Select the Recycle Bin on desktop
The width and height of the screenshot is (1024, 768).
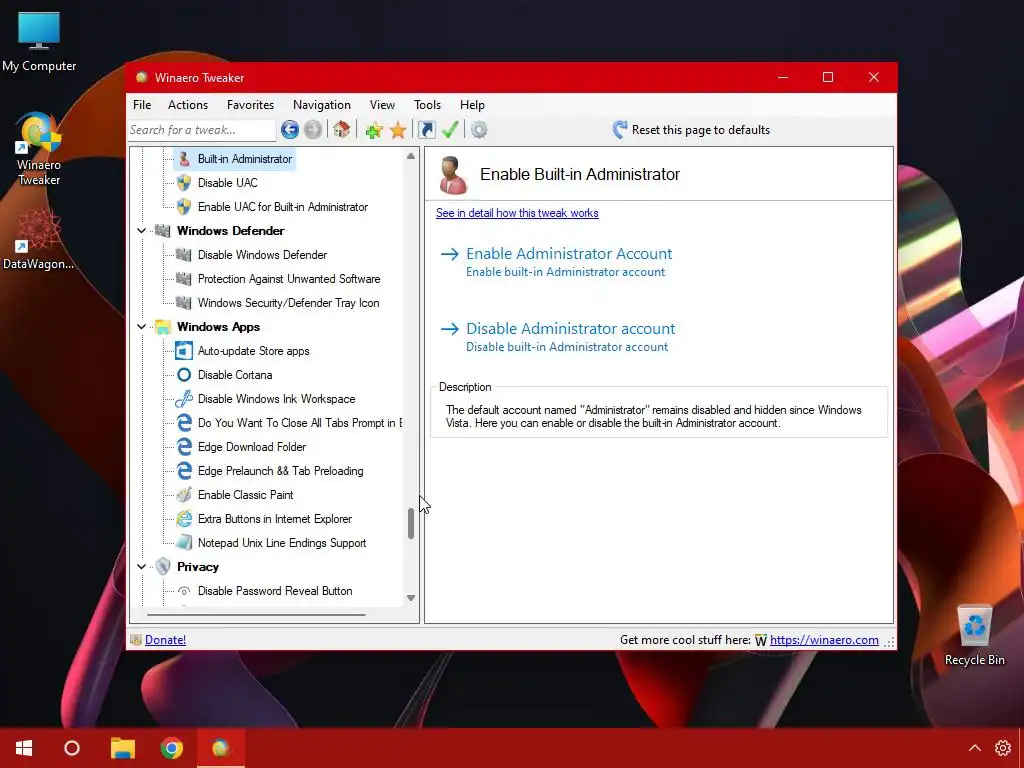[974, 636]
